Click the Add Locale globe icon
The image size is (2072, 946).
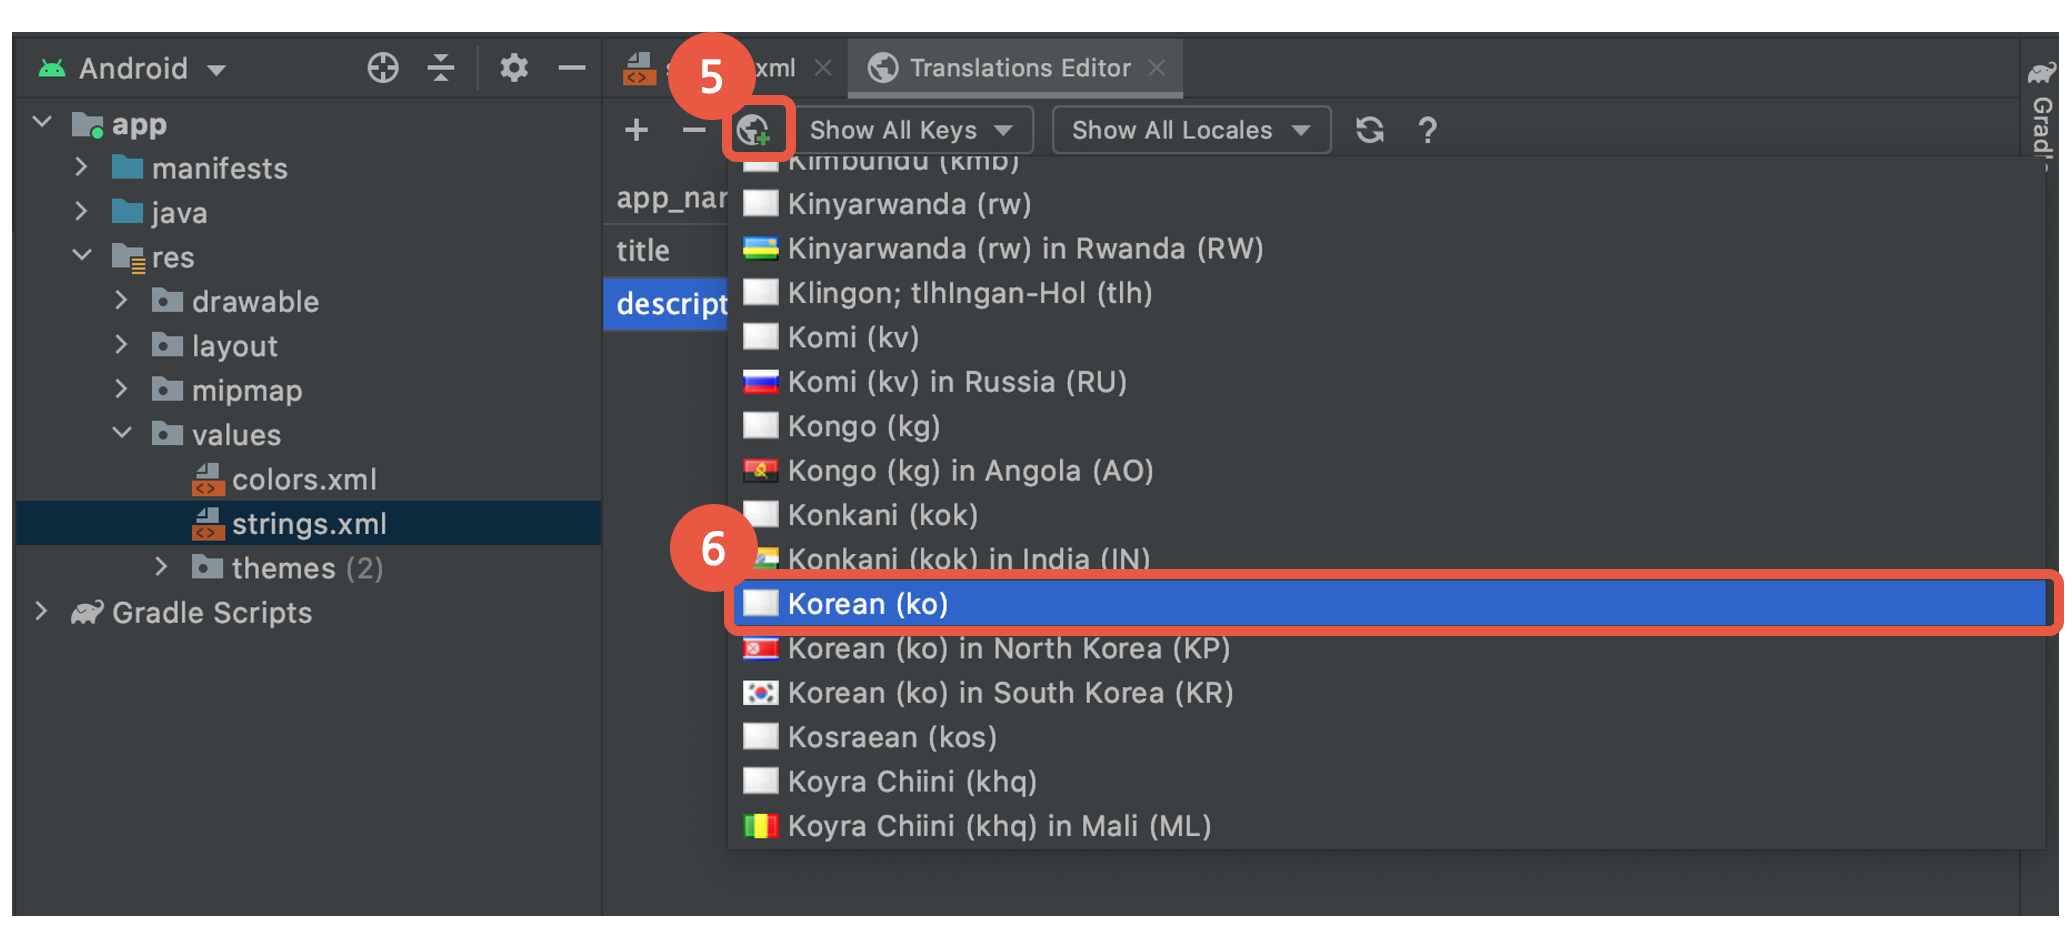coord(753,130)
